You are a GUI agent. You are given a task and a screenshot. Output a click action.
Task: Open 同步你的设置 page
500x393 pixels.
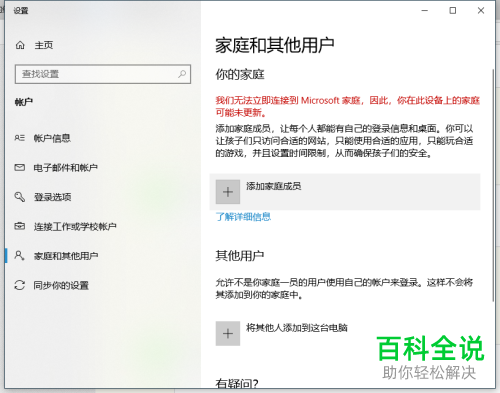point(61,285)
